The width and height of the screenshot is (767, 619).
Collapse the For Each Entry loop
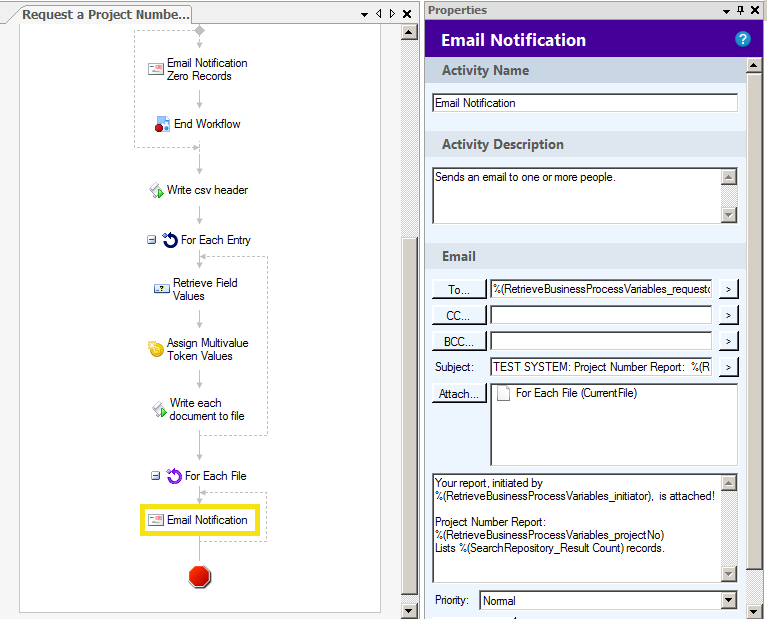click(x=152, y=240)
